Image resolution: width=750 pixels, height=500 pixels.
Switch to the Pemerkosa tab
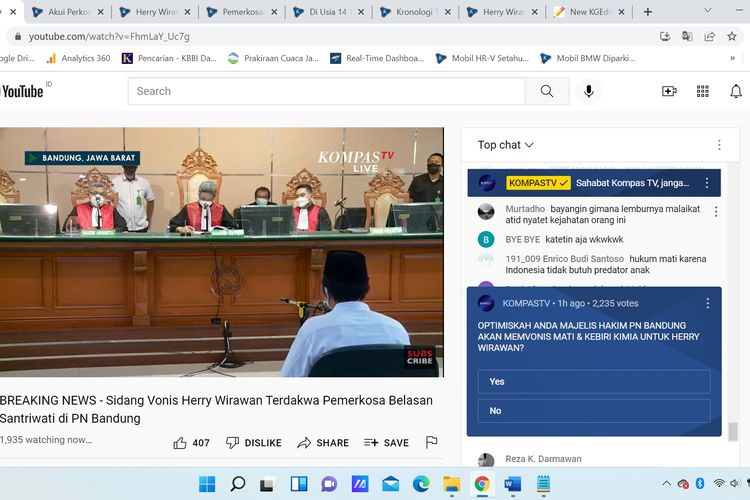pos(242,12)
